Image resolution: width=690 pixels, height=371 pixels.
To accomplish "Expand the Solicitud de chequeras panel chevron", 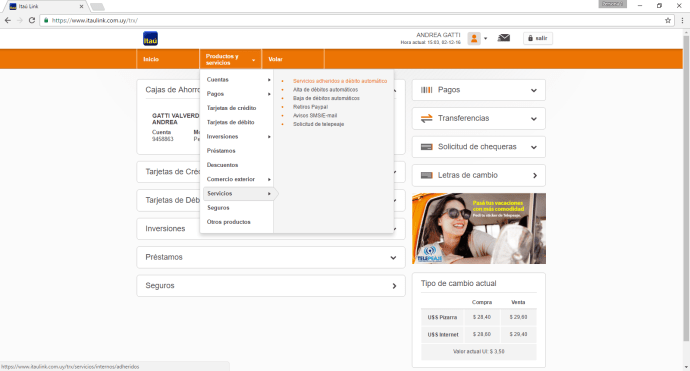I will point(534,147).
